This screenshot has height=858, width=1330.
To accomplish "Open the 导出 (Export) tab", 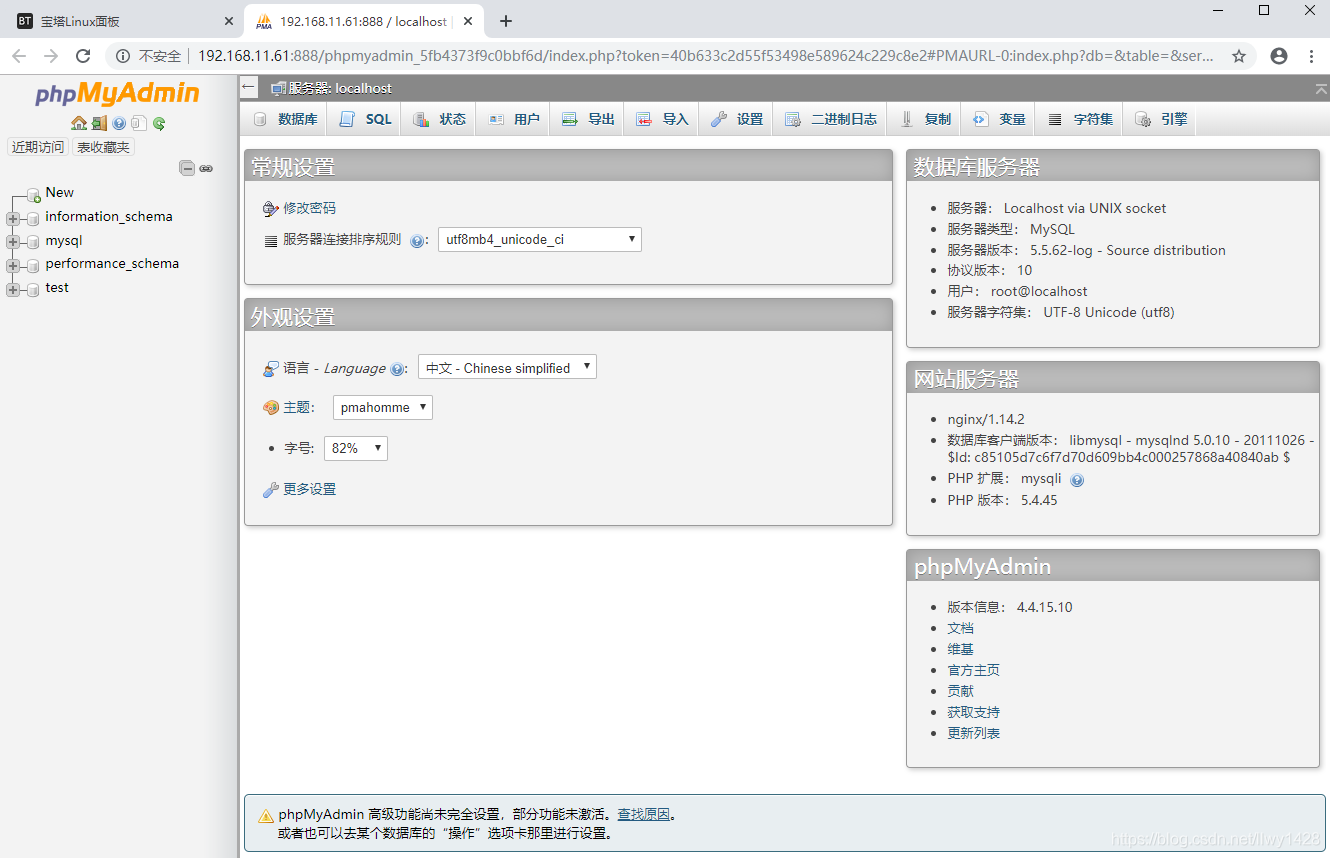I will [588, 119].
